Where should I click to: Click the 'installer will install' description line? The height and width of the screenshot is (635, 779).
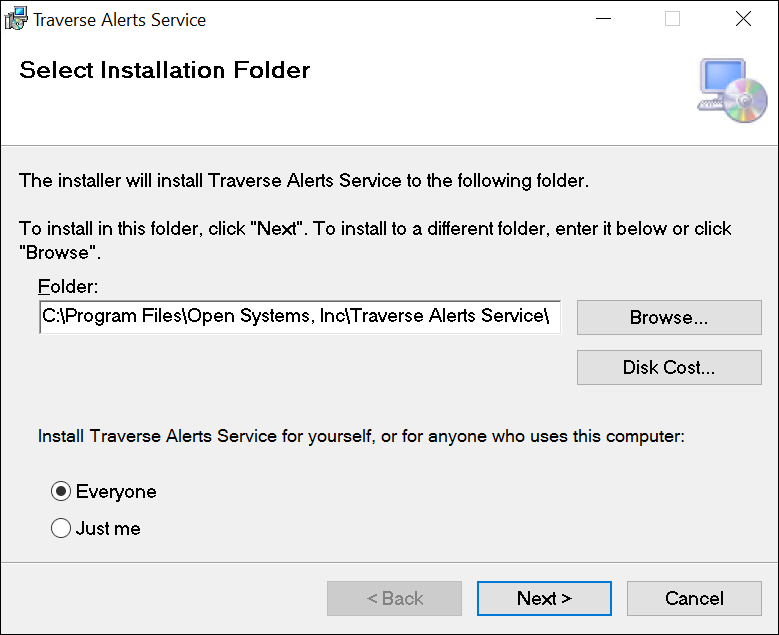(x=304, y=181)
